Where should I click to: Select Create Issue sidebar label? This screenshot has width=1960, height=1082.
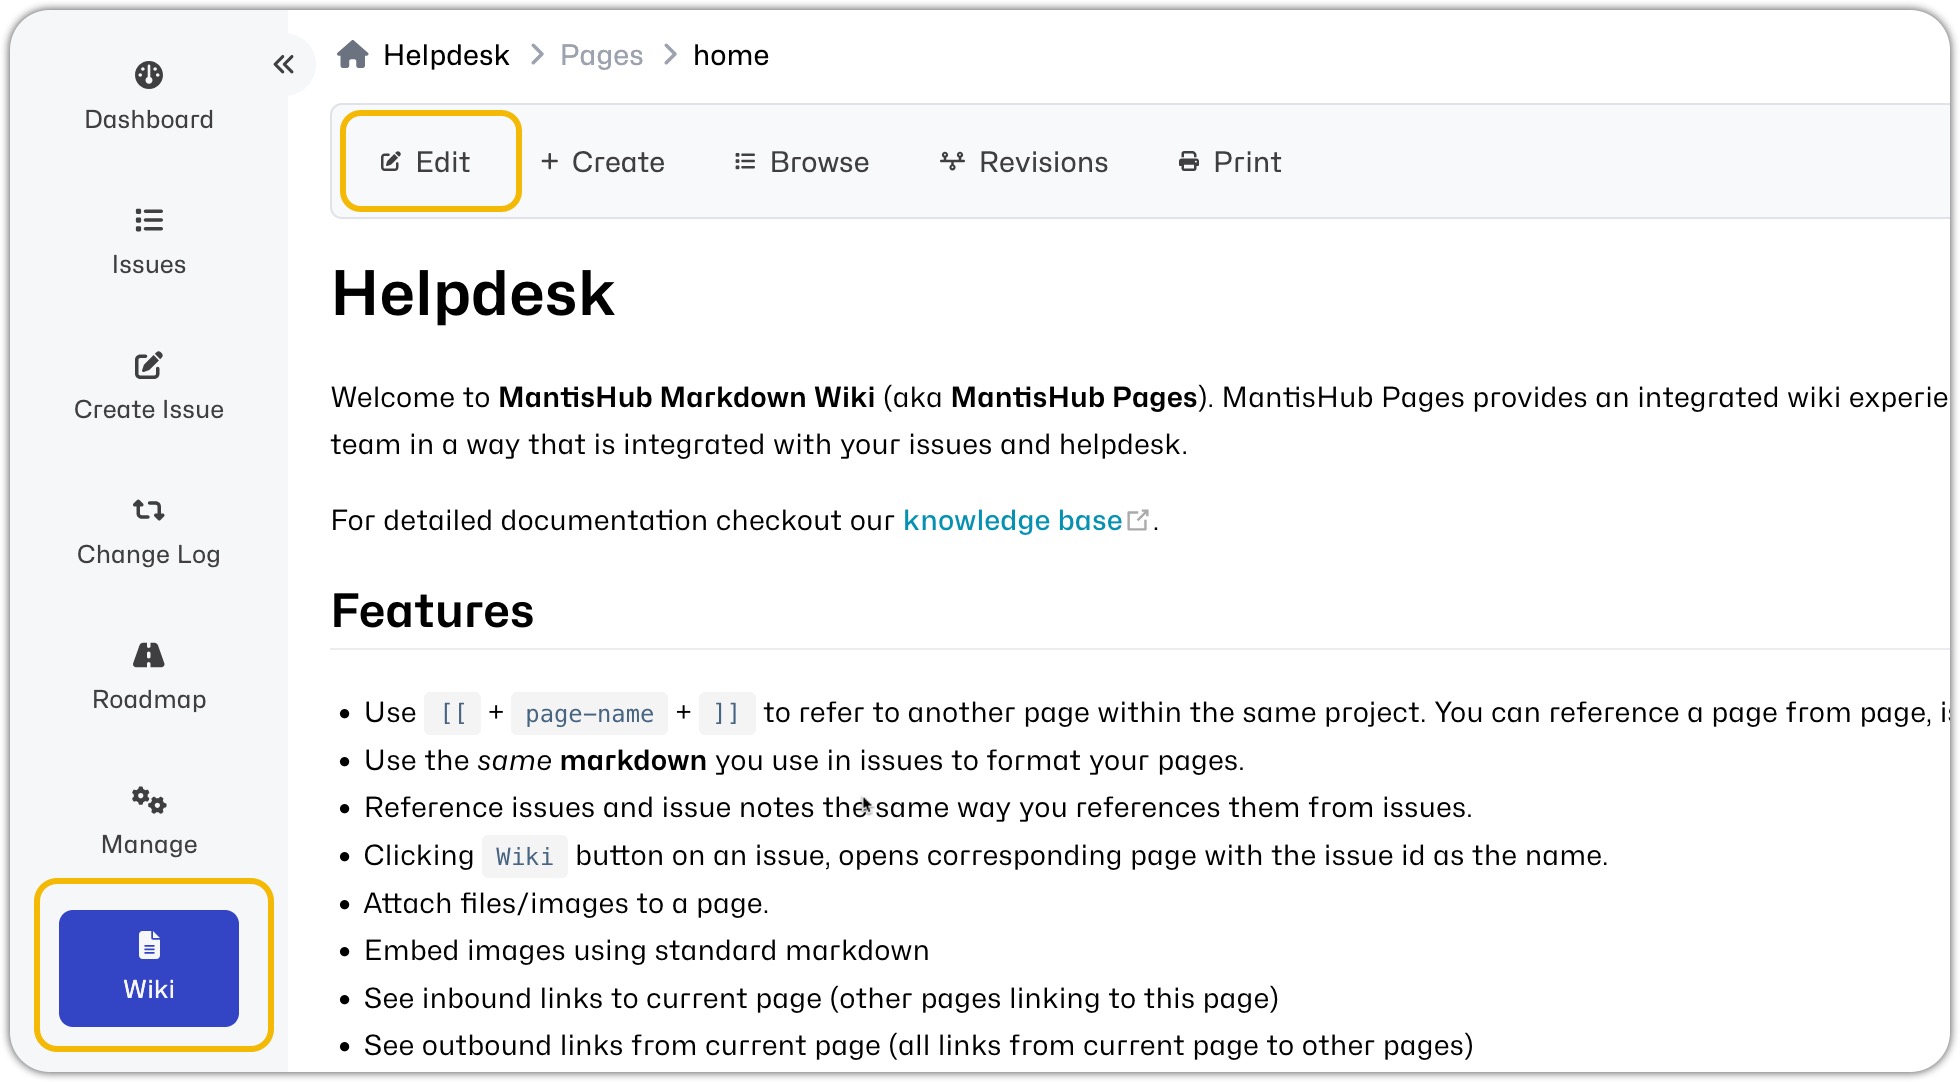[x=149, y=410]
